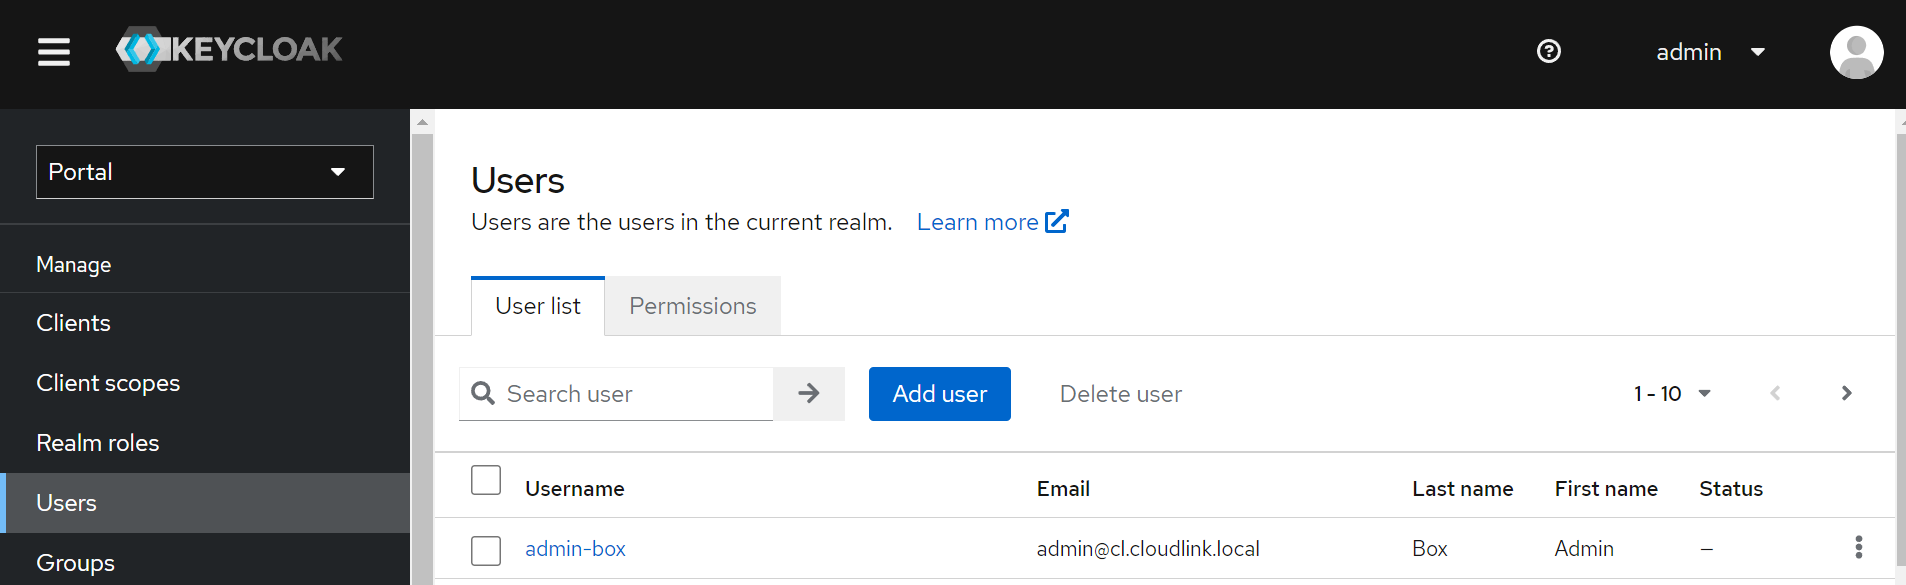The height and width of the screenshot is (585, 1906).
Task: Click the user avatar icon
Action: point(1857,52)
